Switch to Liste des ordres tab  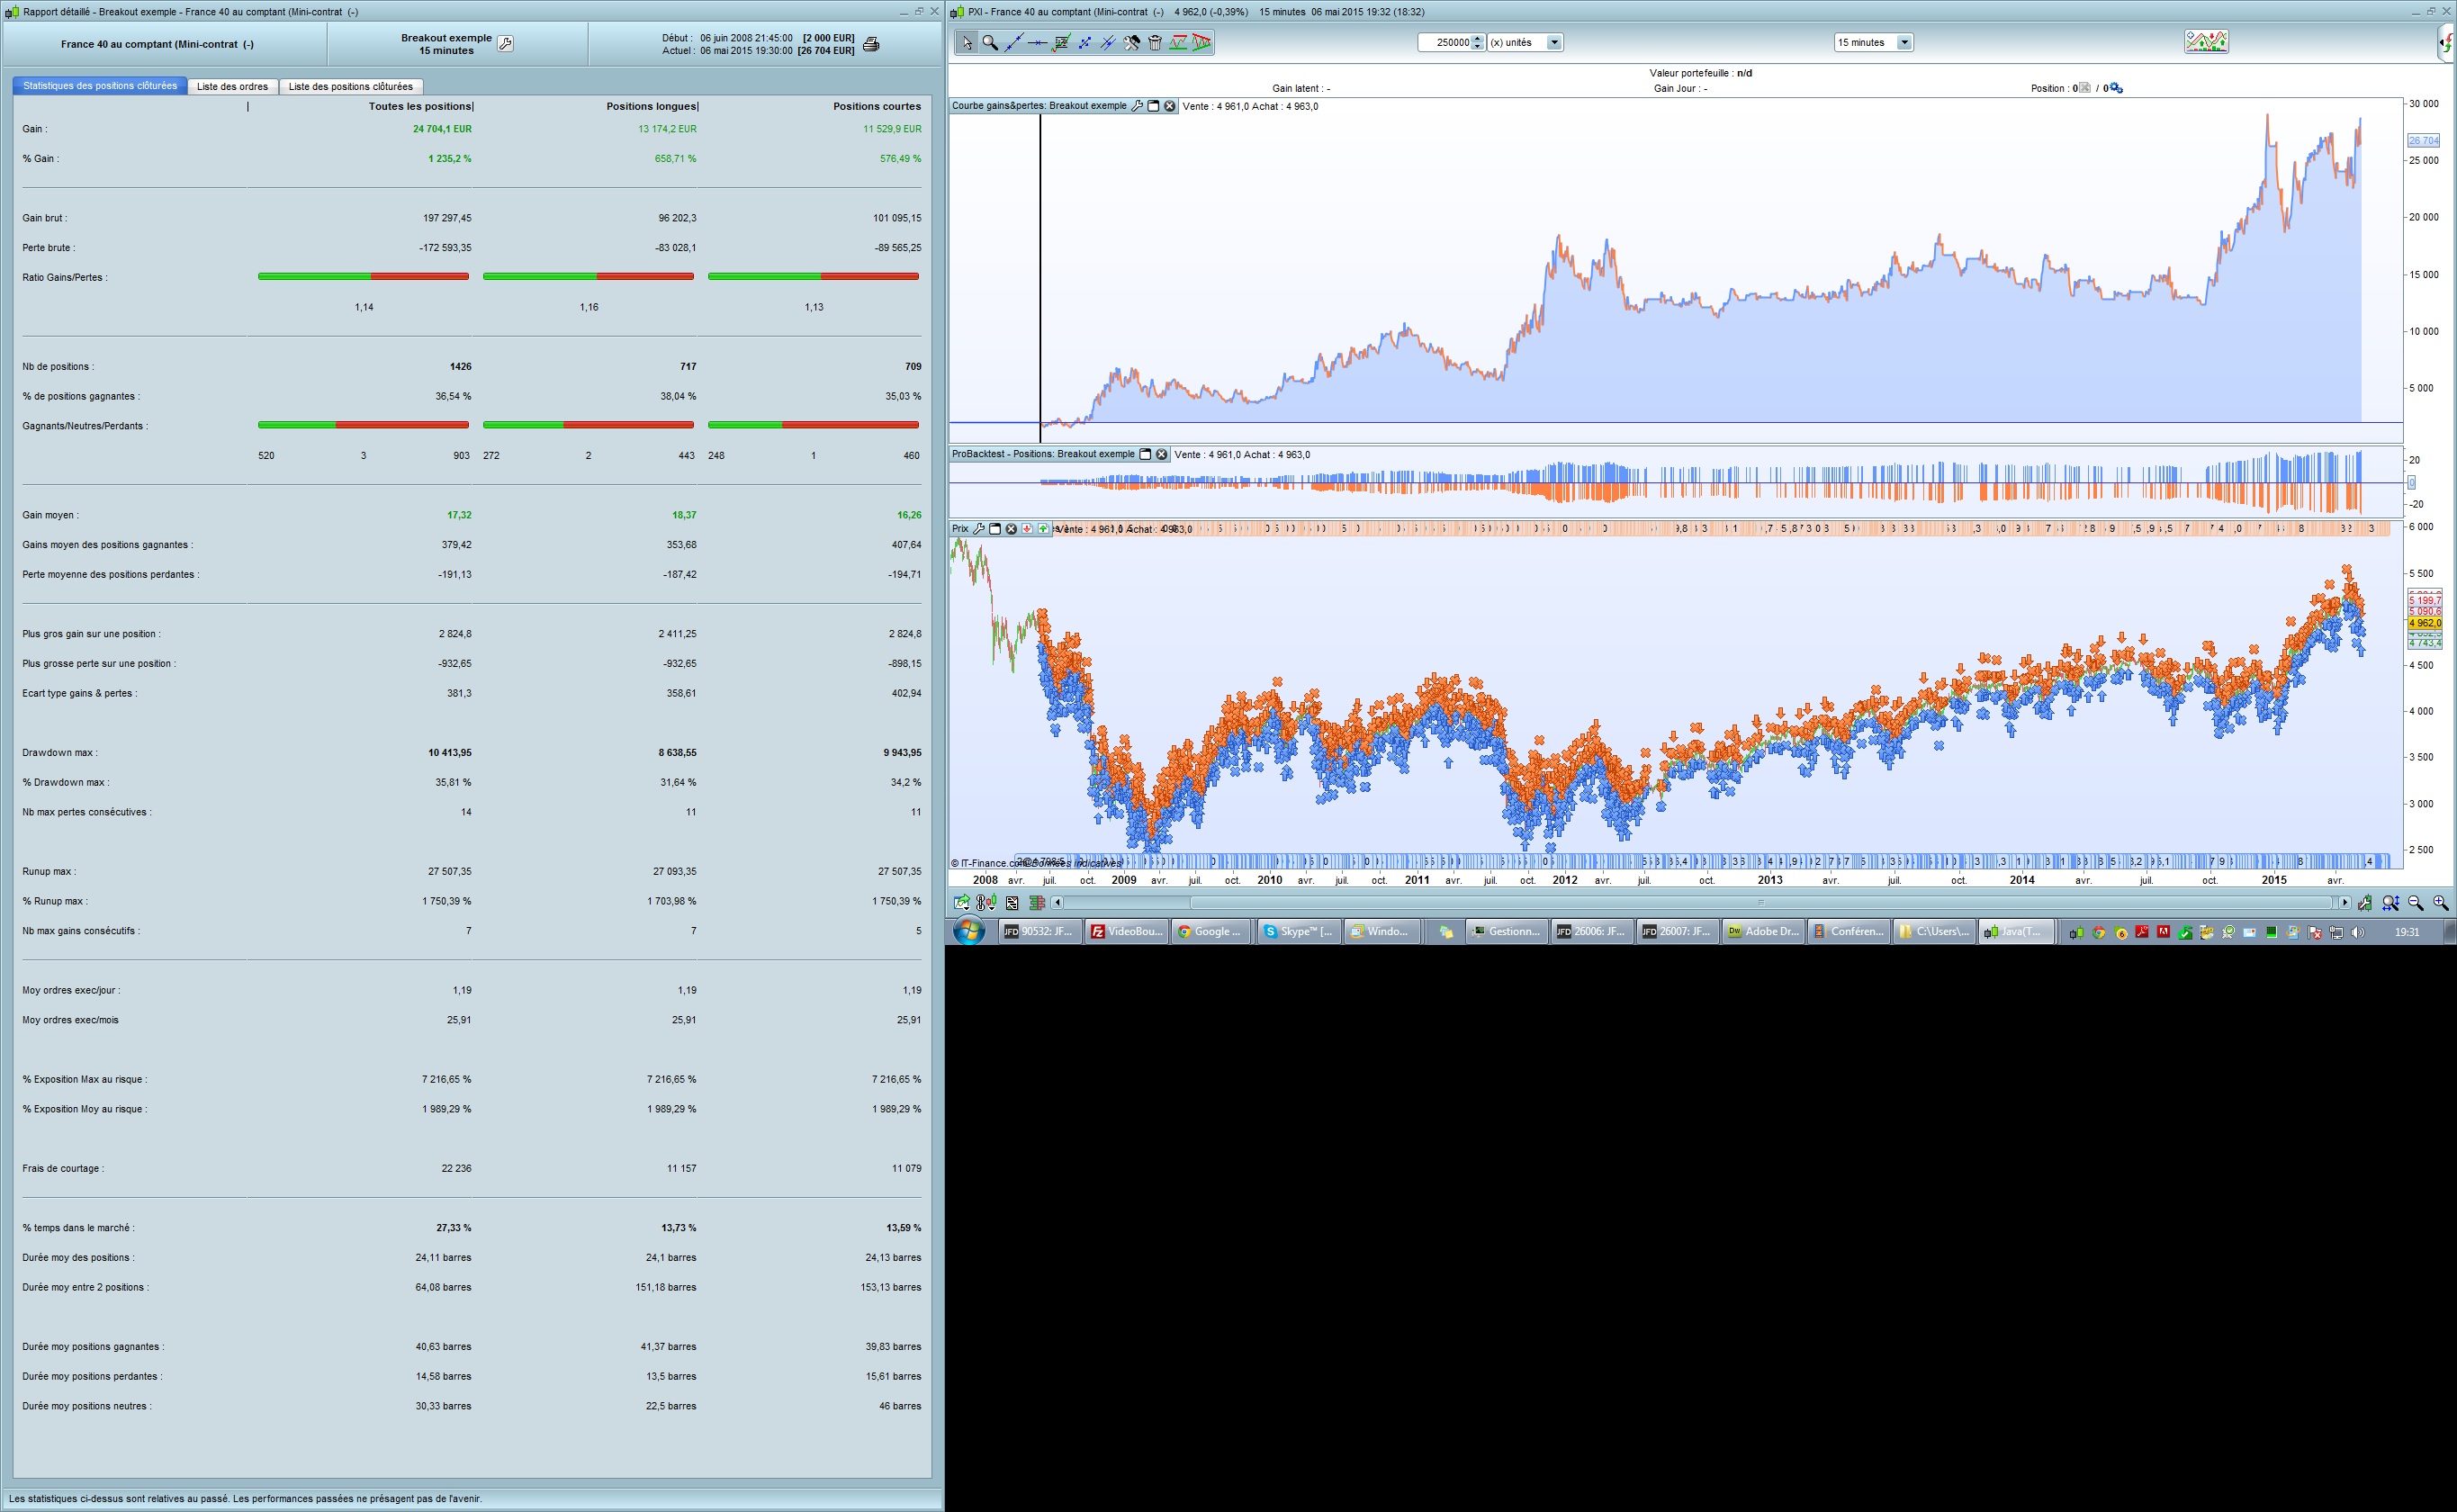[x=232, y=87]
